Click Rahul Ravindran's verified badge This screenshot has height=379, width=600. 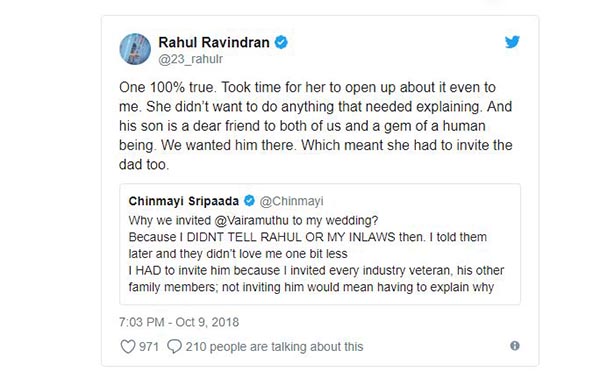(281, 42)
